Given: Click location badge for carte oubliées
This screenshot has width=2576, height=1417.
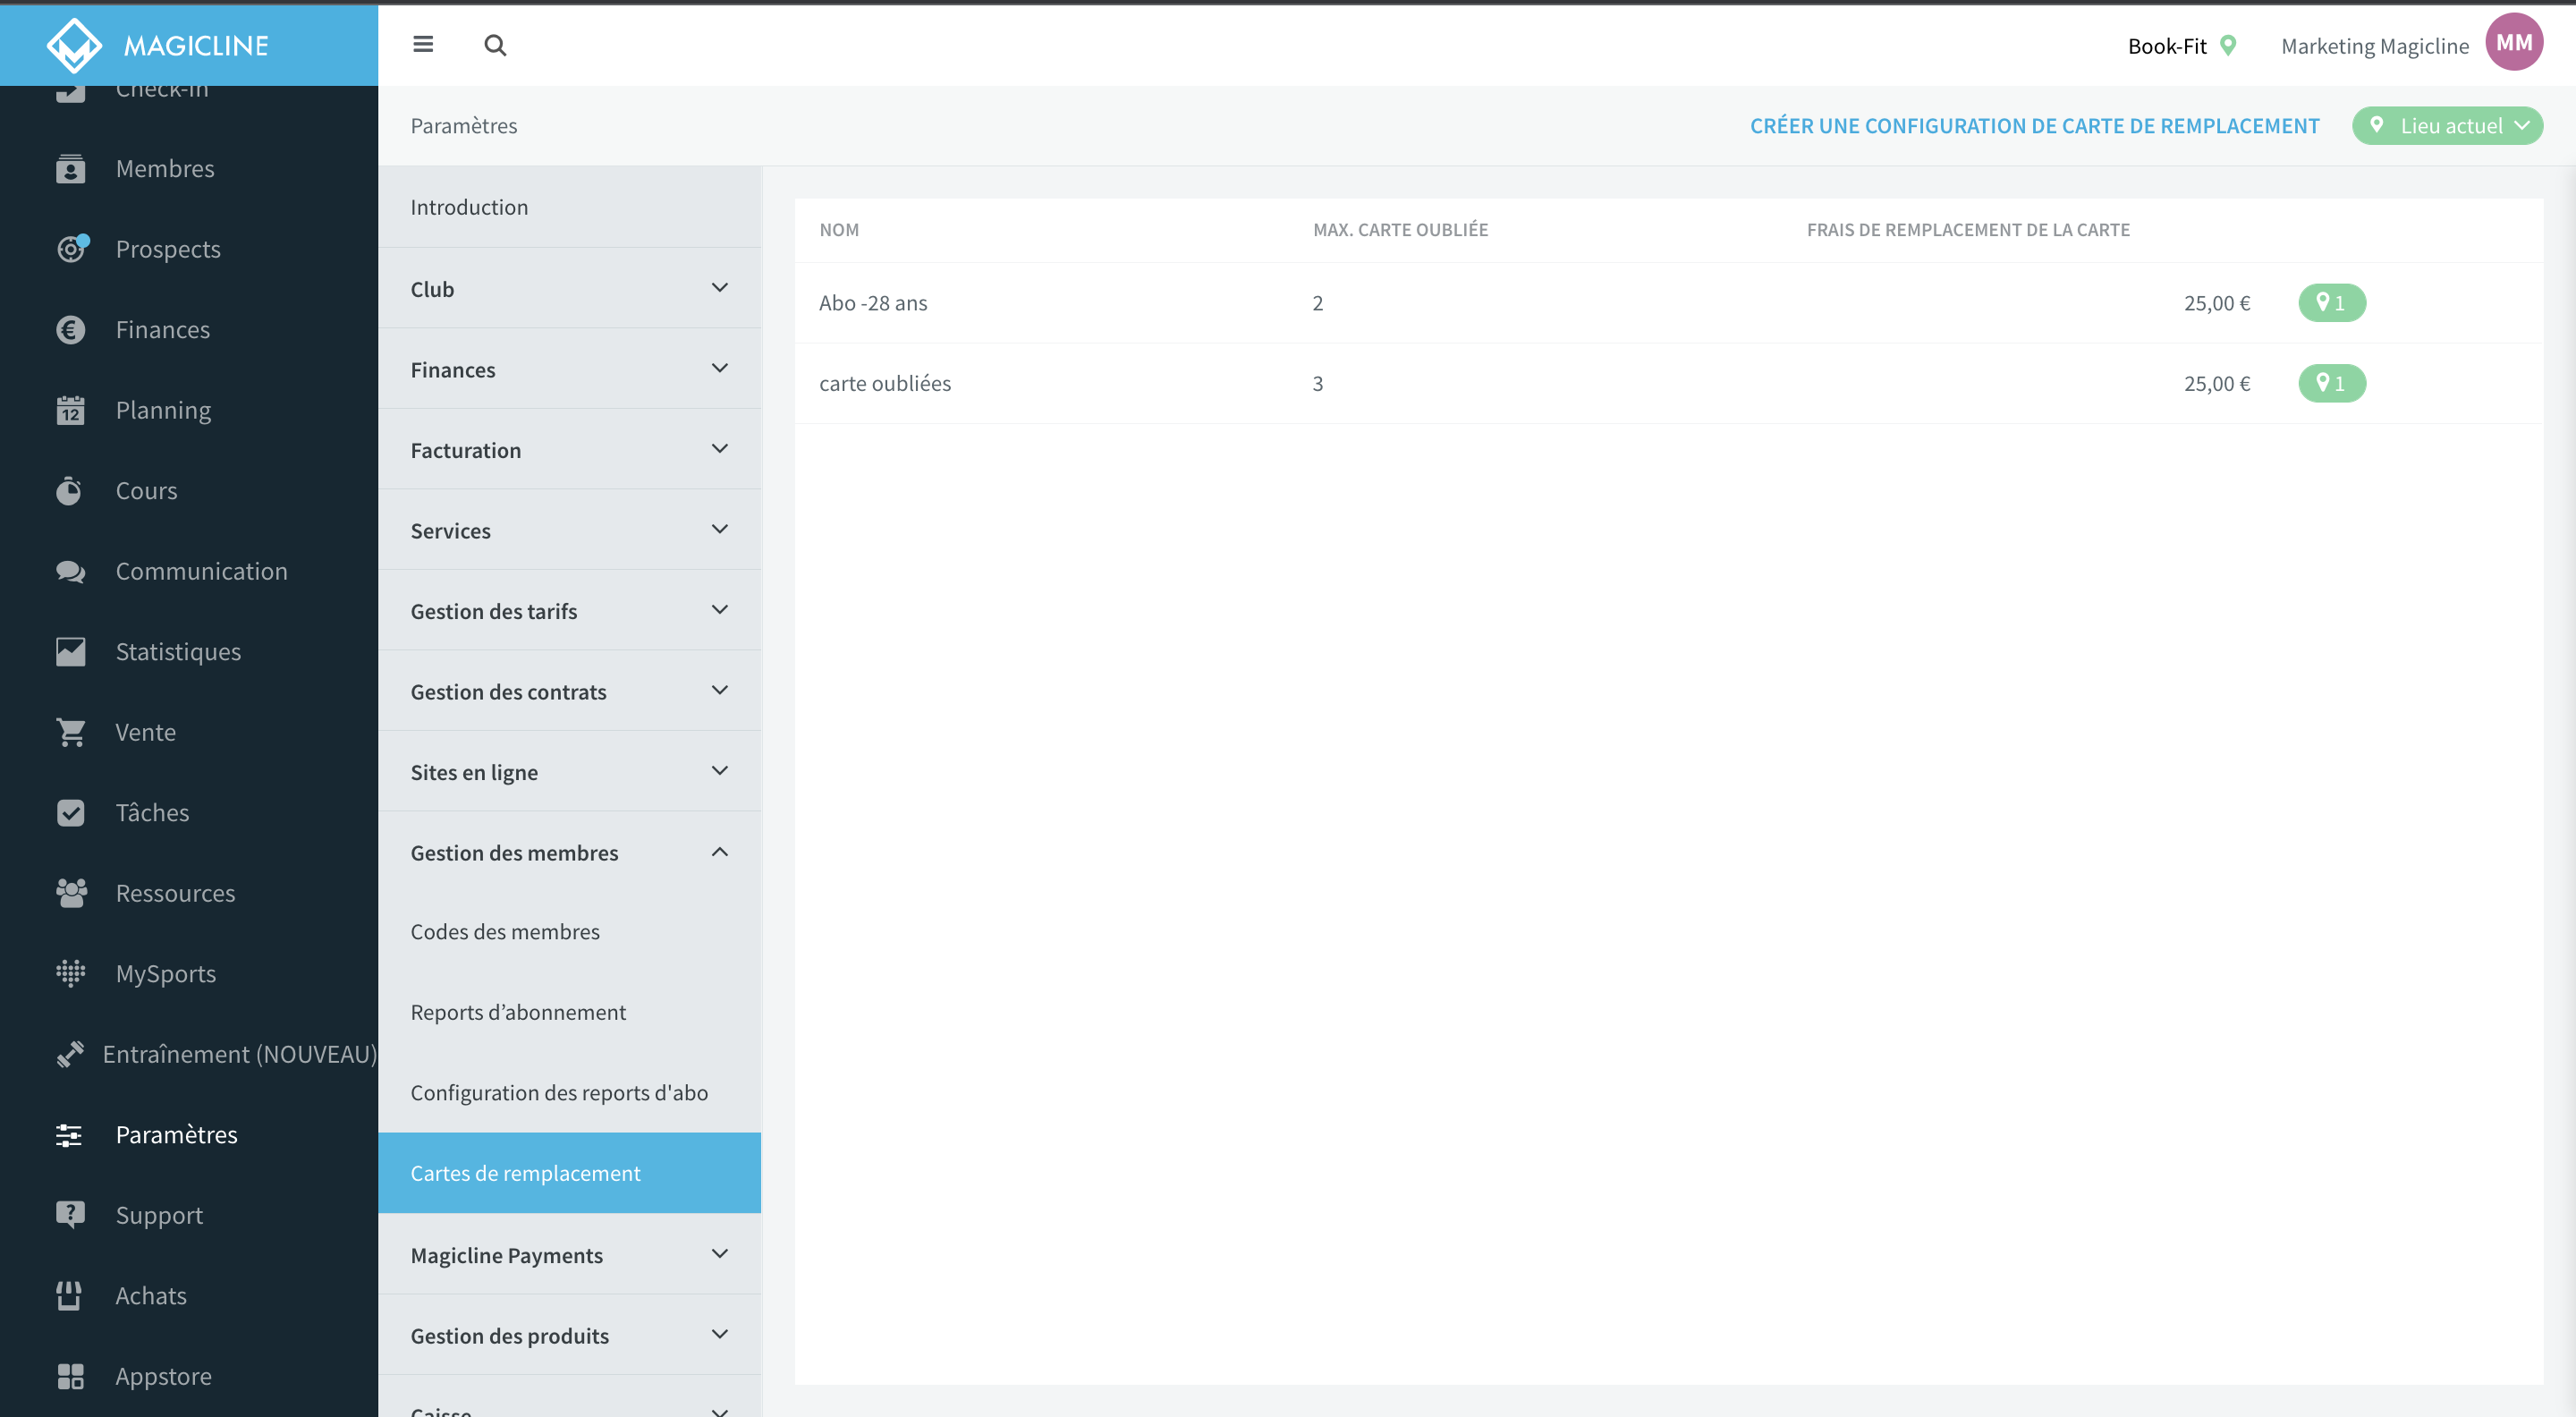Looking at the screenshot, I should 2332,384.
